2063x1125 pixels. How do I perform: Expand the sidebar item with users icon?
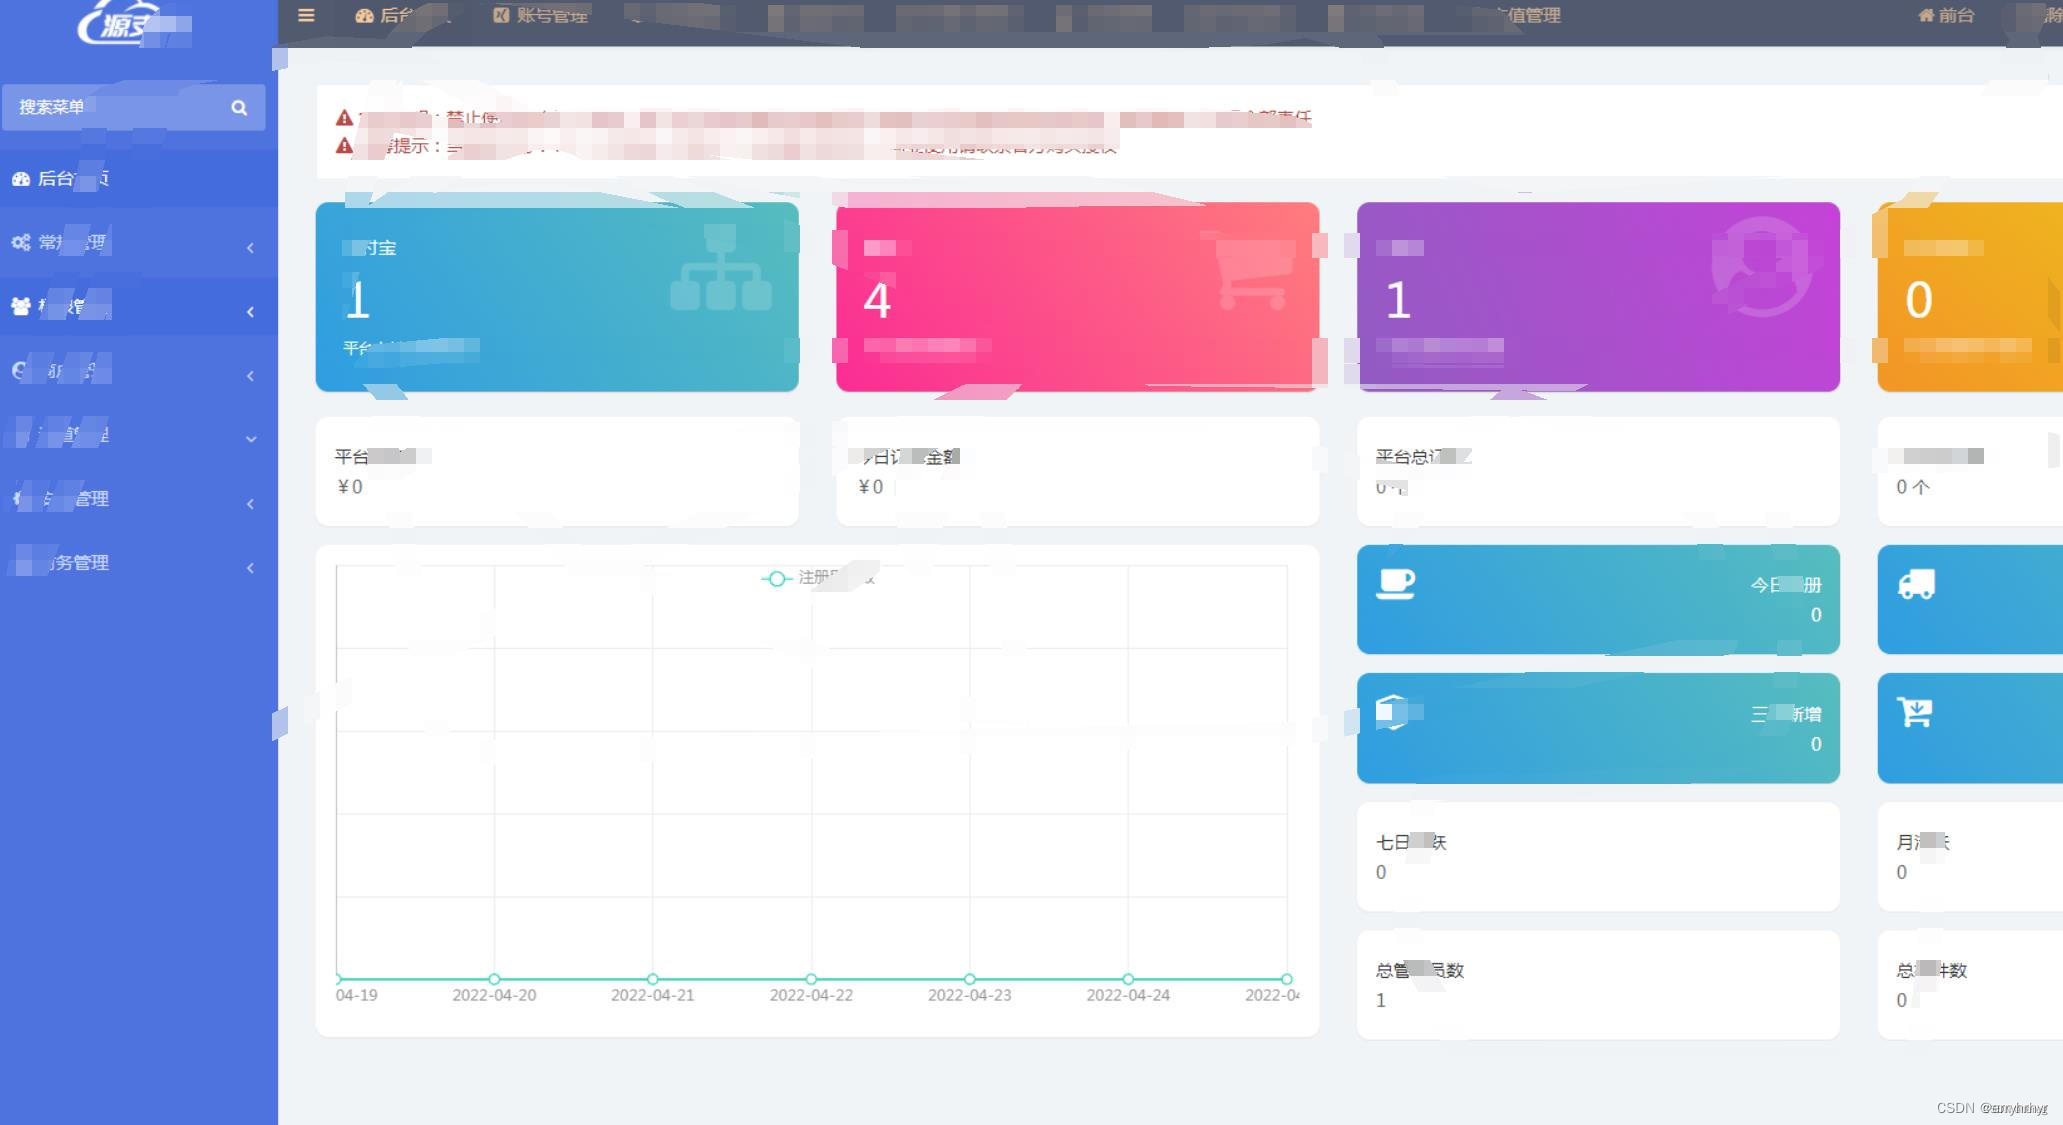(250, 311)
